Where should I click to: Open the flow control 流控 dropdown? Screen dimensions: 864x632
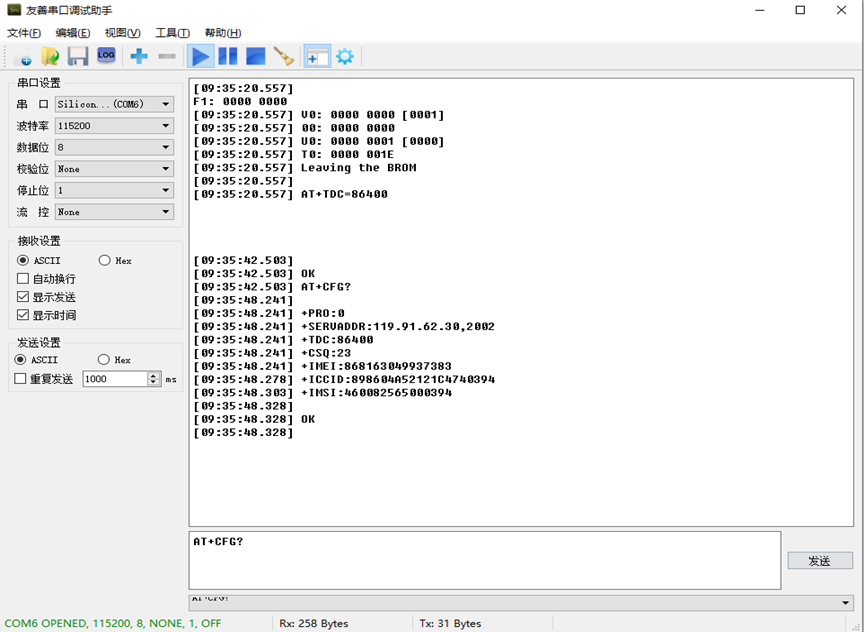115,212
